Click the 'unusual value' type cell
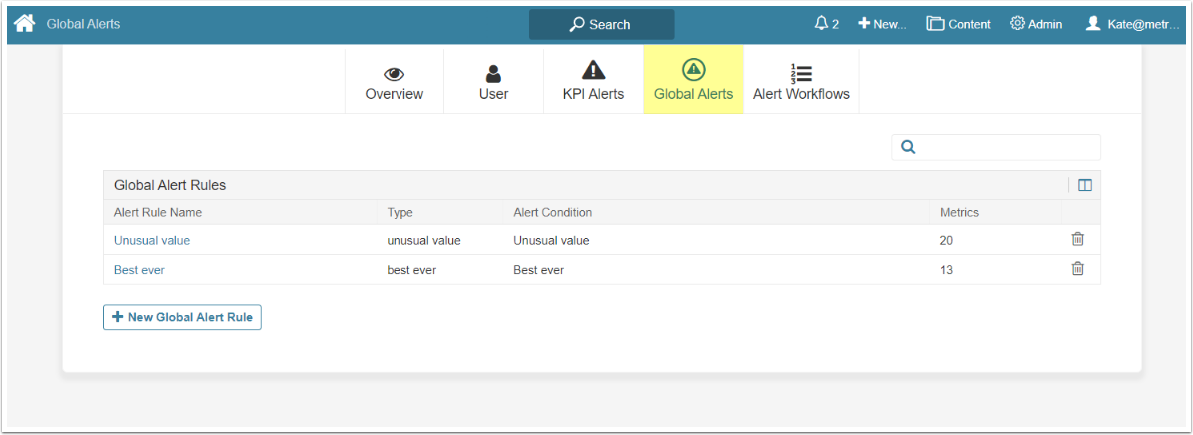 424,240
